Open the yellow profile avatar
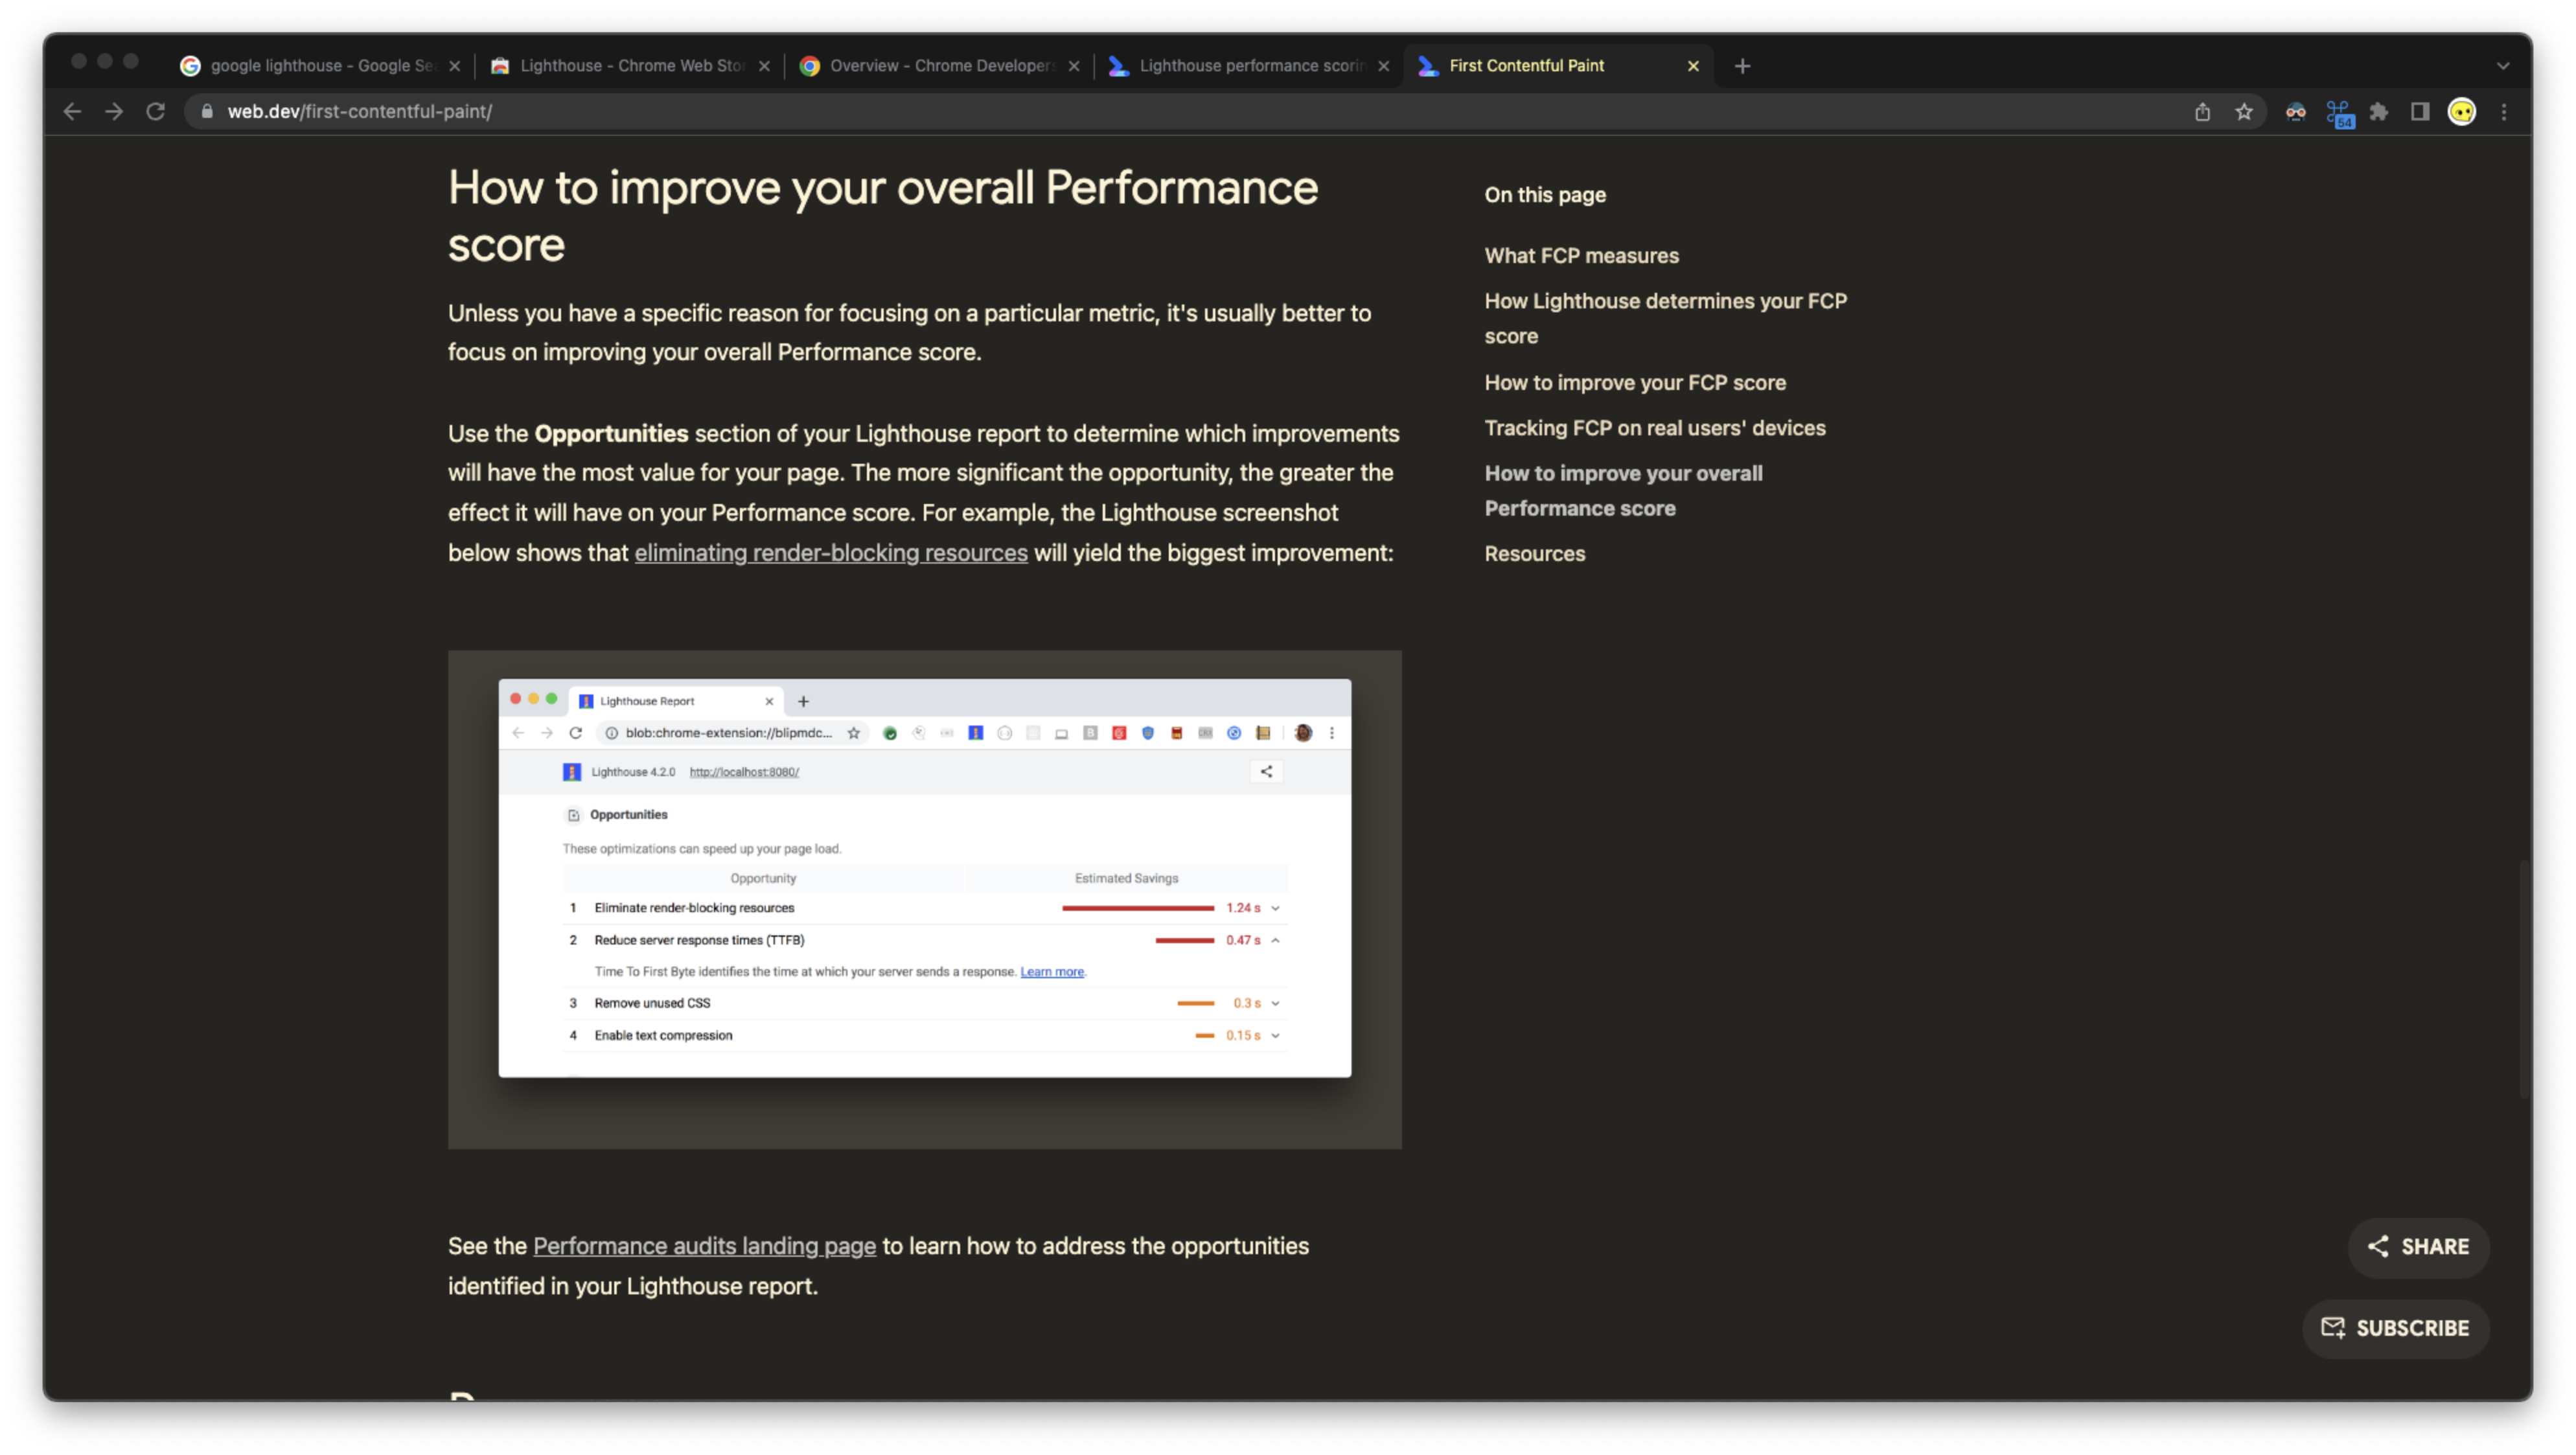Screen dimensions: 2576x1455 (x=2461, y=112)
